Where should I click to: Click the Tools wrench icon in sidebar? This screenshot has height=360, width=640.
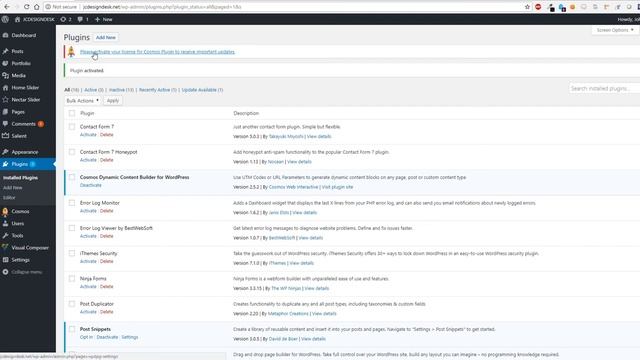click(x=5, y=236)
